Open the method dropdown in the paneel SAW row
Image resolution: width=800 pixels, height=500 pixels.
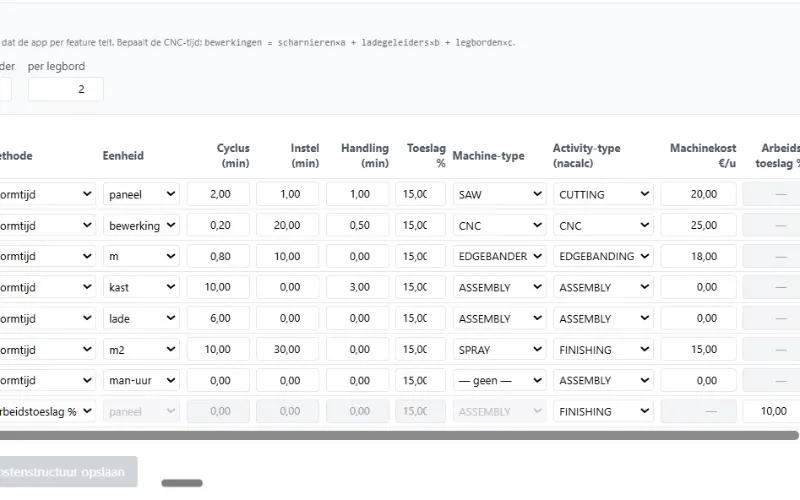tap(47, 194)
